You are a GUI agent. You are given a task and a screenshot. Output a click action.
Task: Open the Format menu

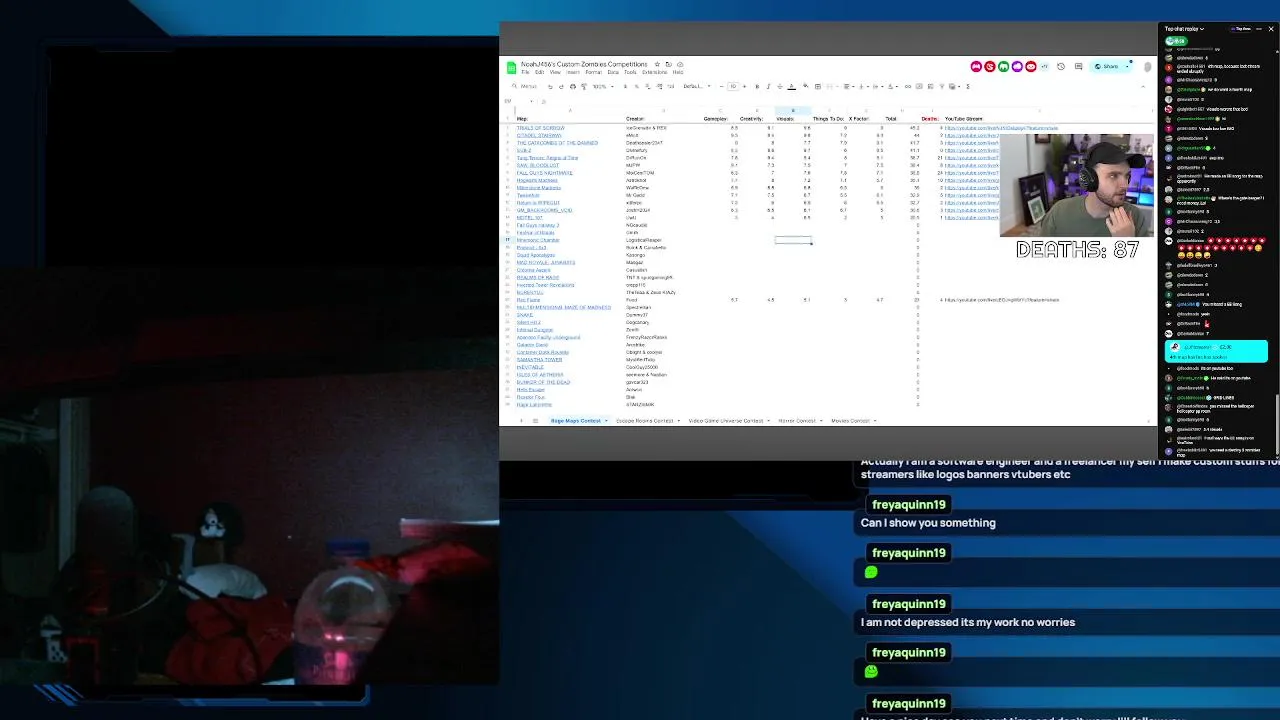tap(594, 72)
